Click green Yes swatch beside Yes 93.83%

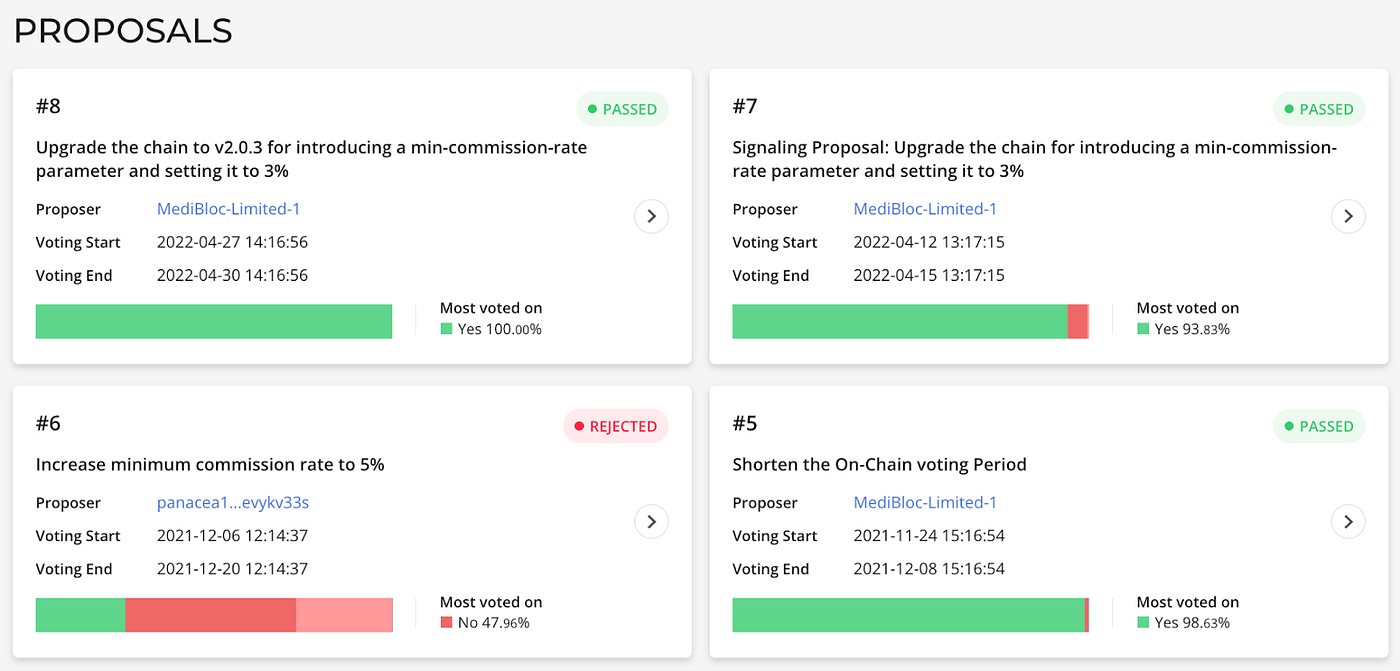click(1143, 329)
